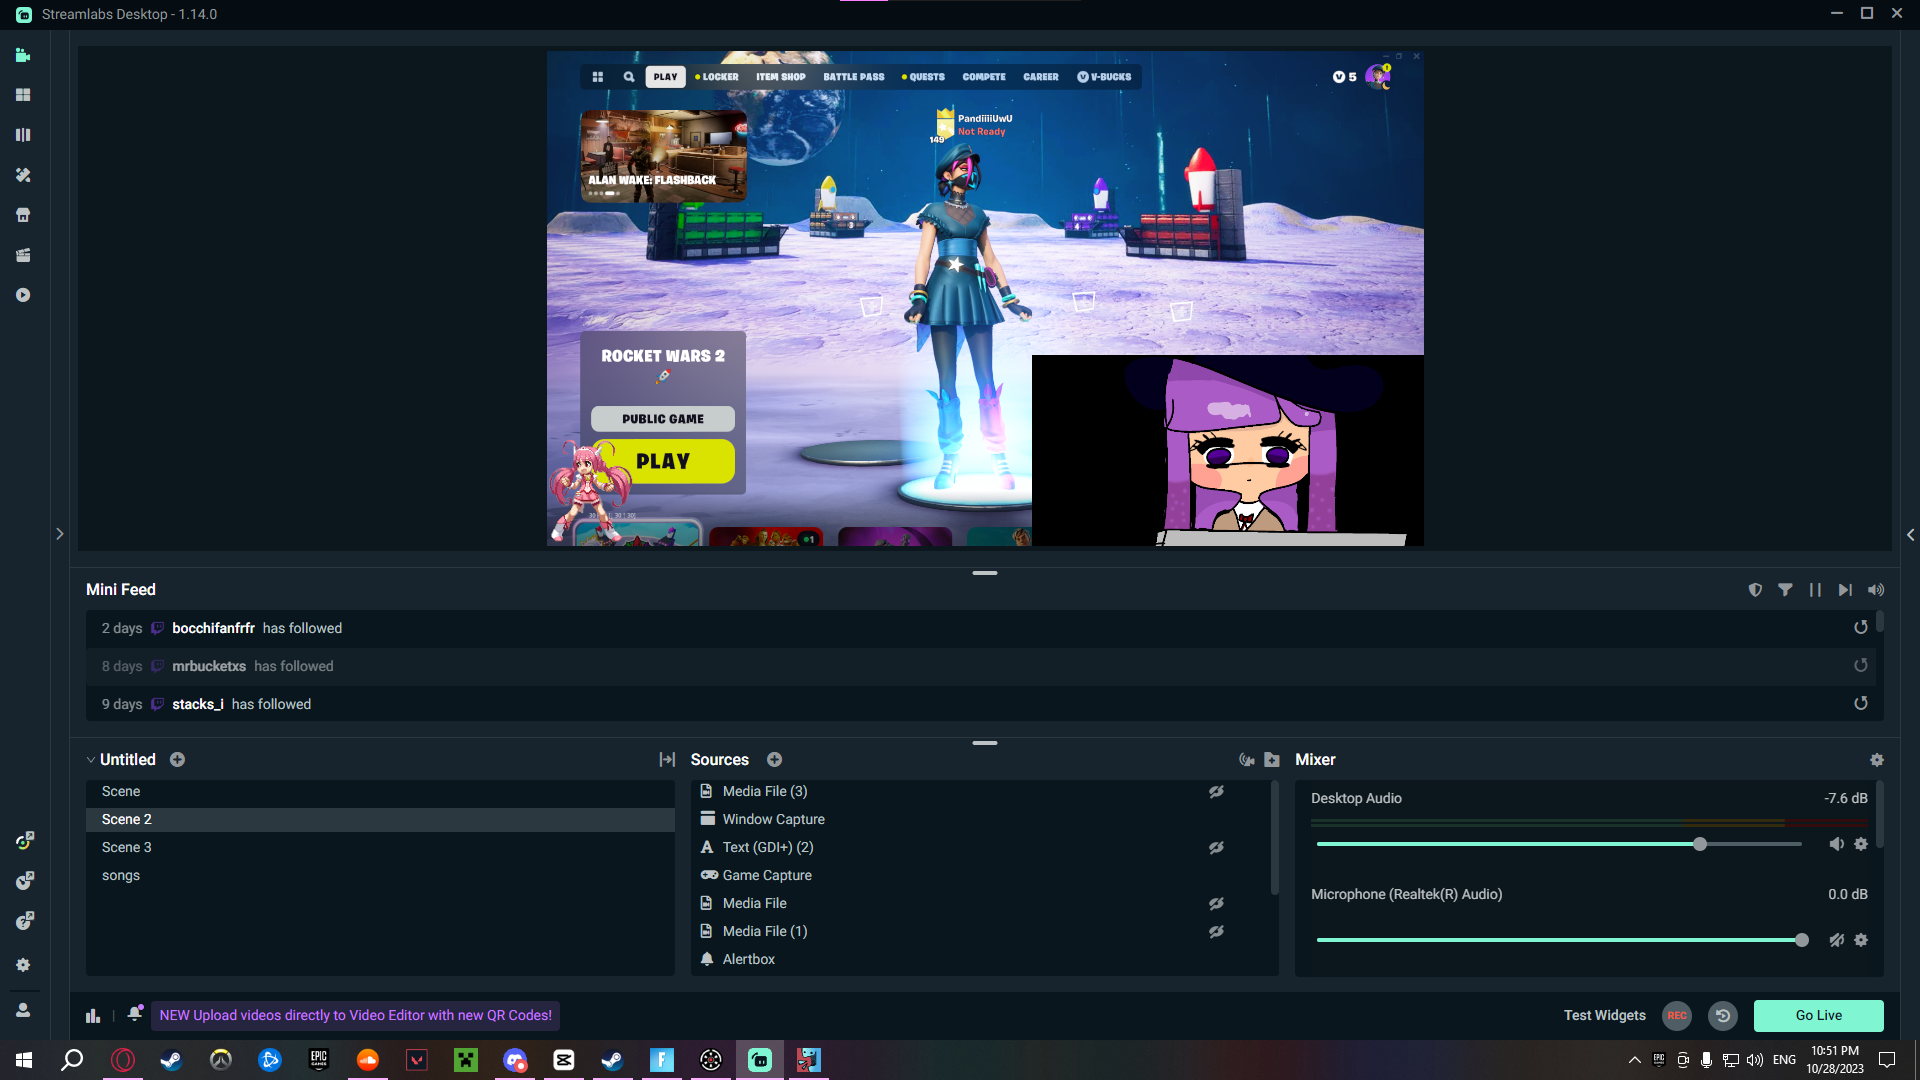Click the Go Live button
1920x1080 pixels.
coord(1818,1016)
